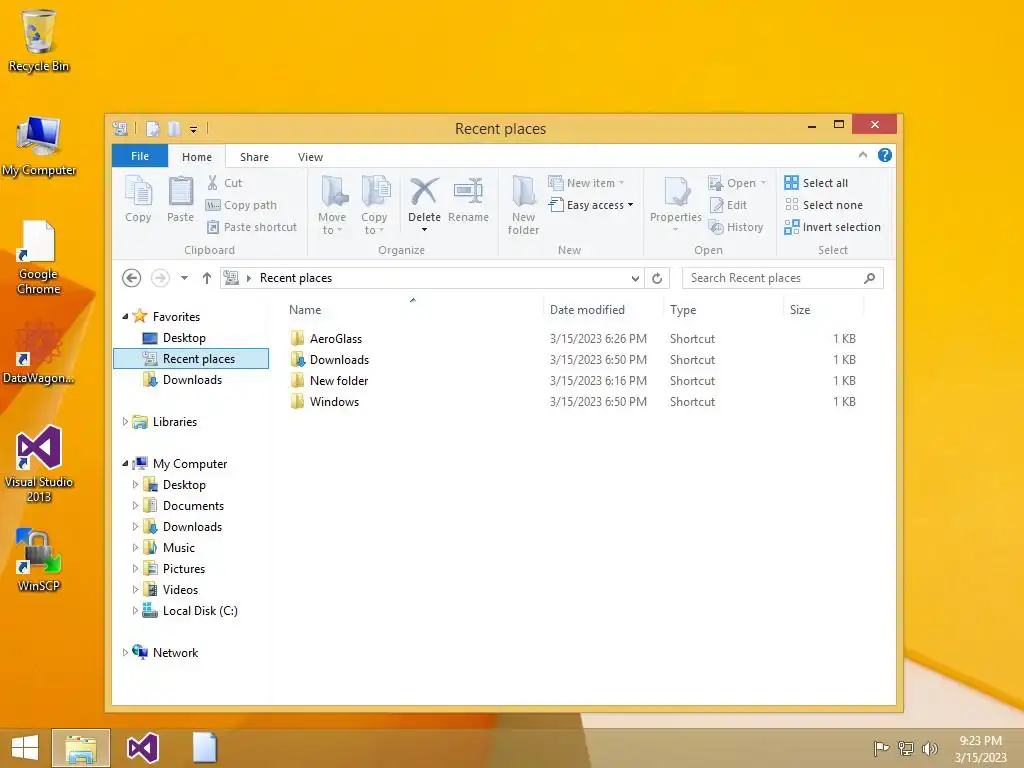Click the Copy icon in Clipboard group
Image resolution: width=1024 pixels, height=768 pixels.
point(138,192)
